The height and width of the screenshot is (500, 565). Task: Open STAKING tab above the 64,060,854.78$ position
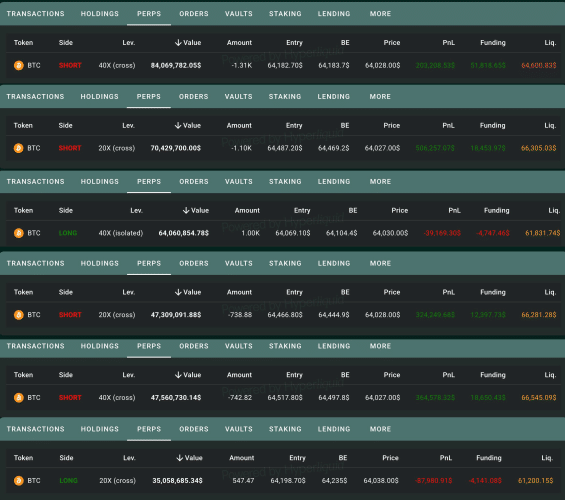point(285,182)
